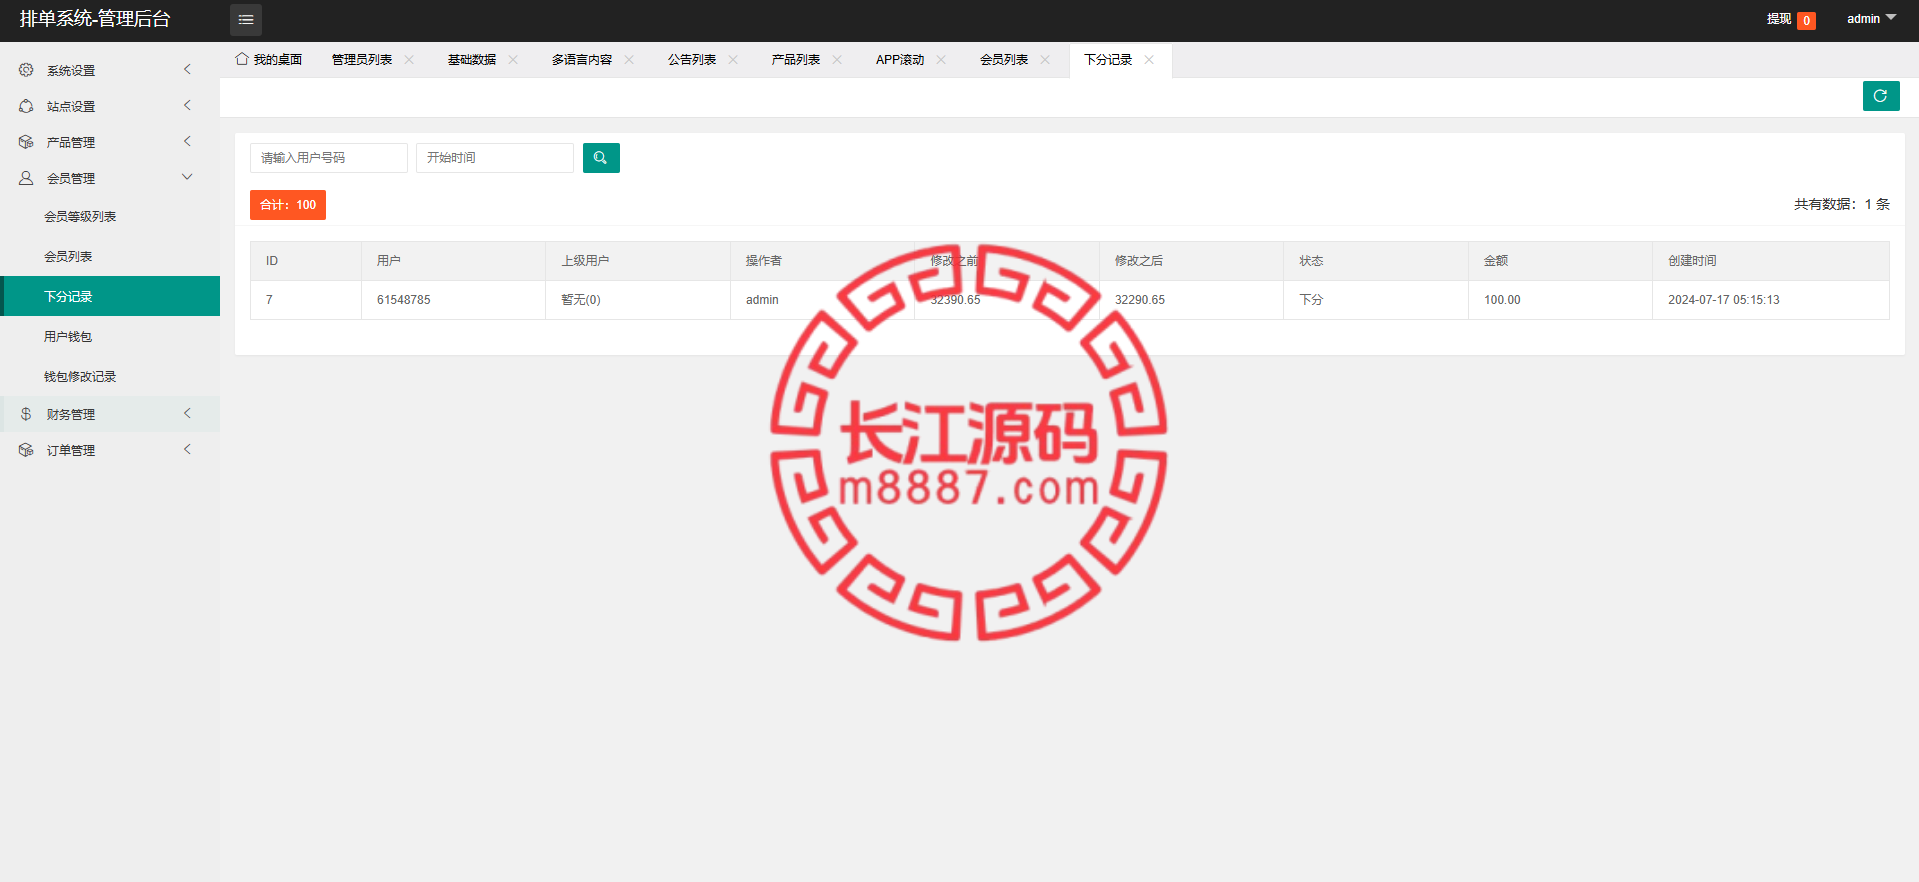
Task: Click the 会员管理 user icon
Action: click(26, 178)
